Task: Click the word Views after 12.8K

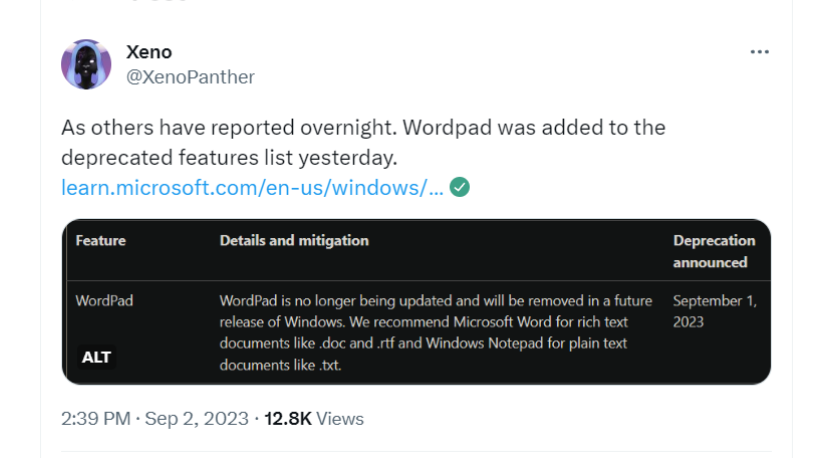Action: click(x=340, y=419)
